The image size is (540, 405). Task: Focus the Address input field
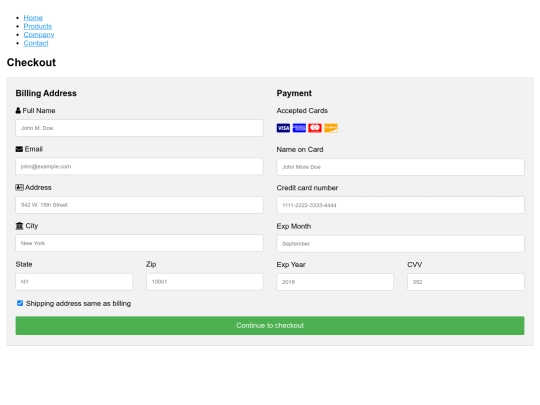pyautogui.click(x=139, y=205)
